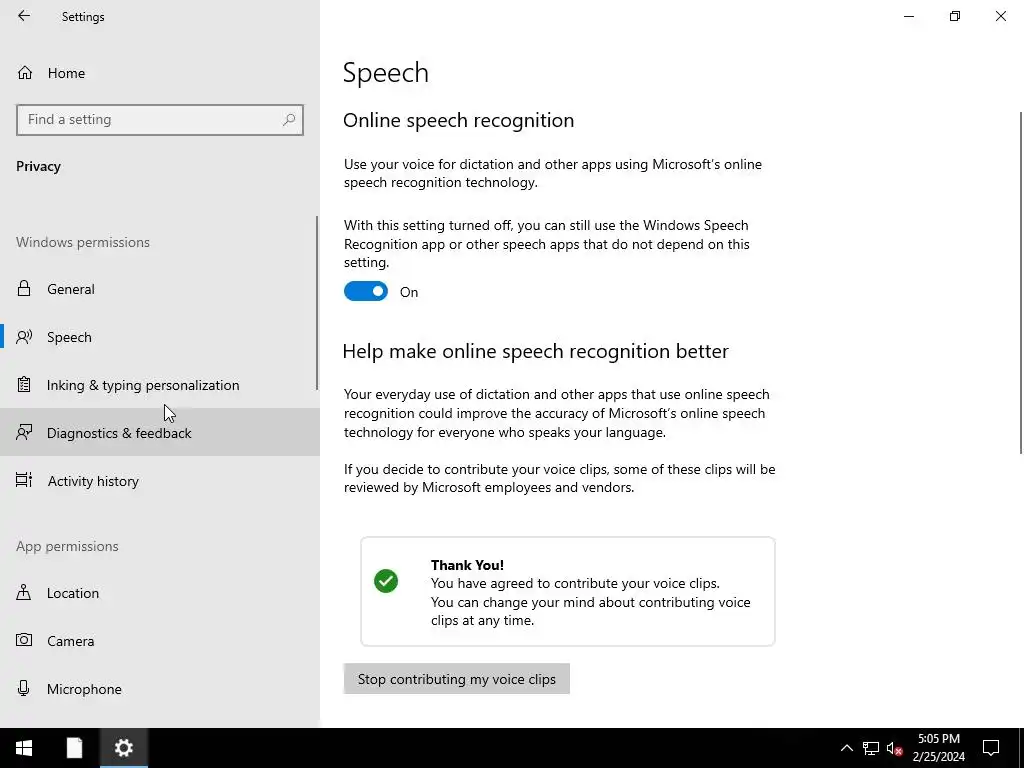Click the Find a setting box

pos(160,120)
